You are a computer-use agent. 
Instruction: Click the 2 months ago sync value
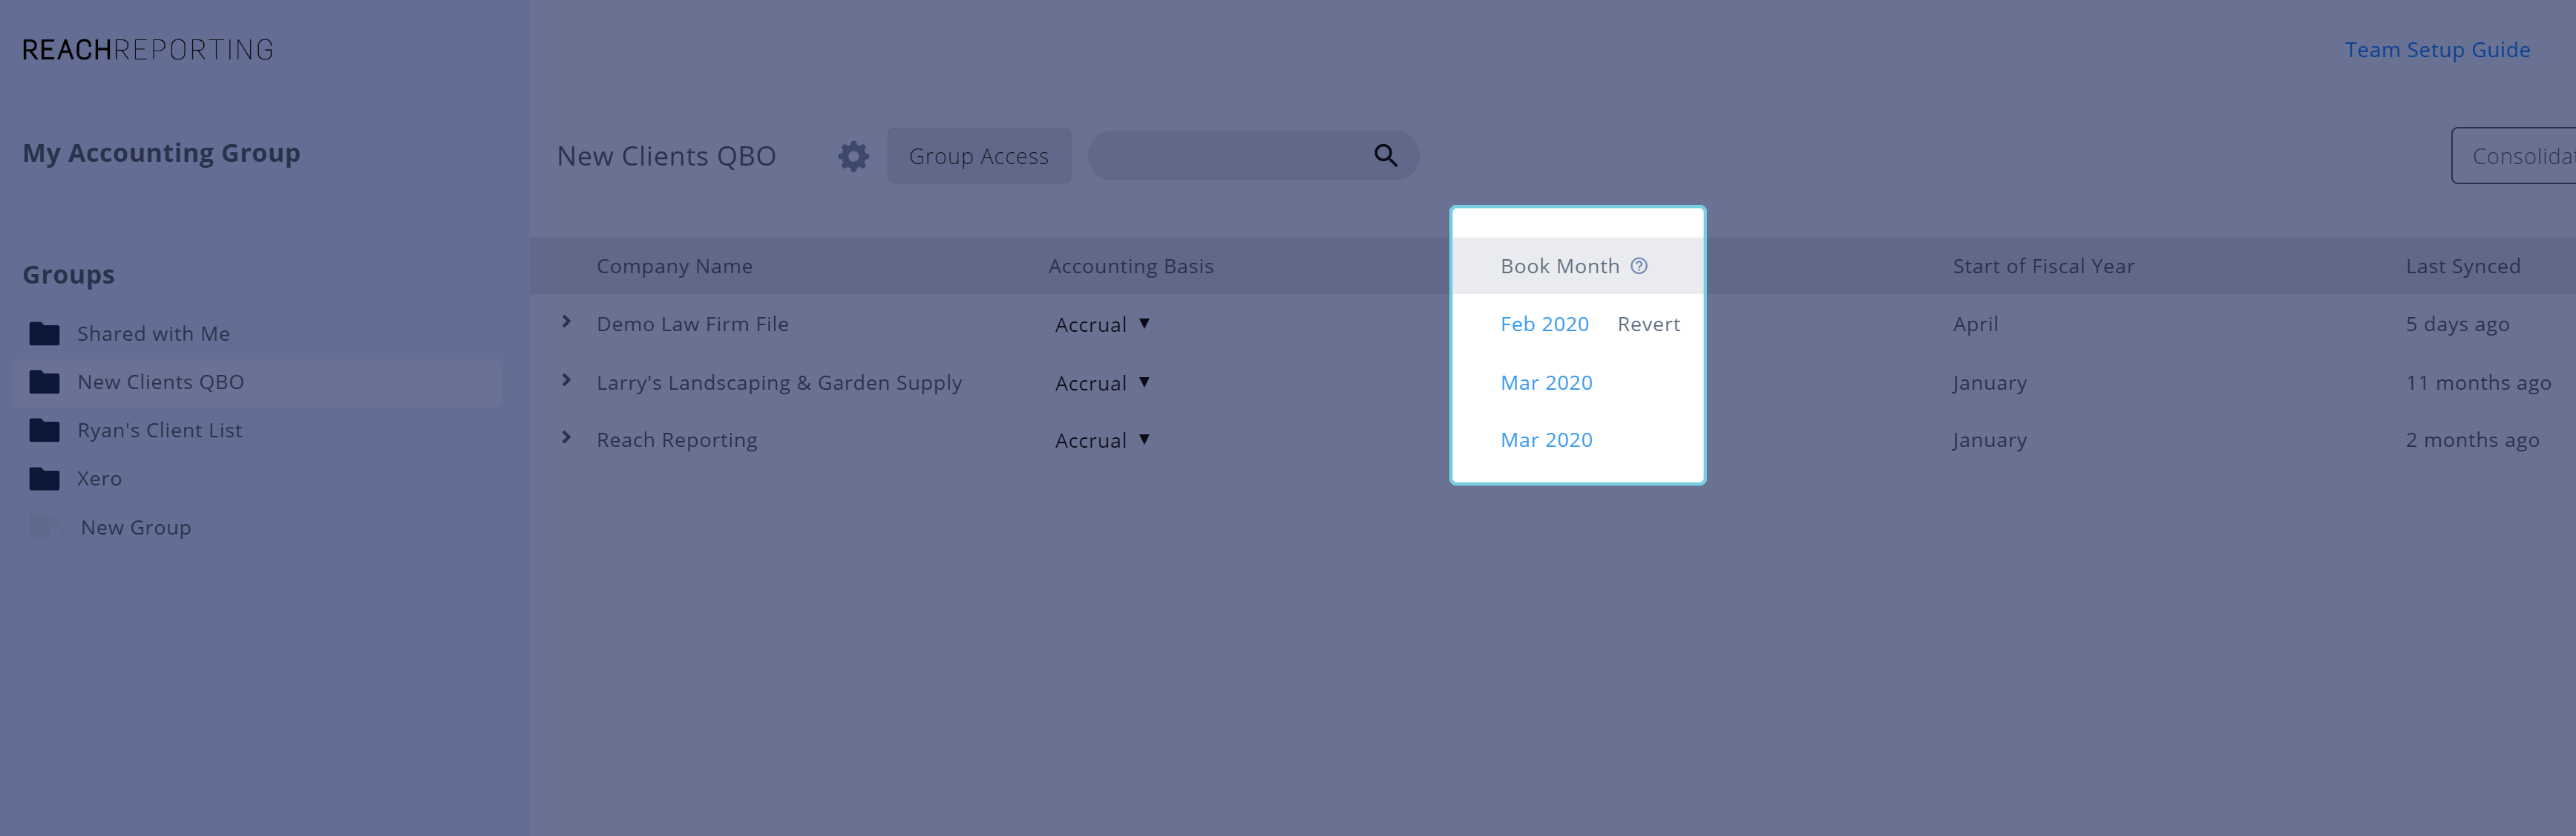click(x=2472, y=440)
